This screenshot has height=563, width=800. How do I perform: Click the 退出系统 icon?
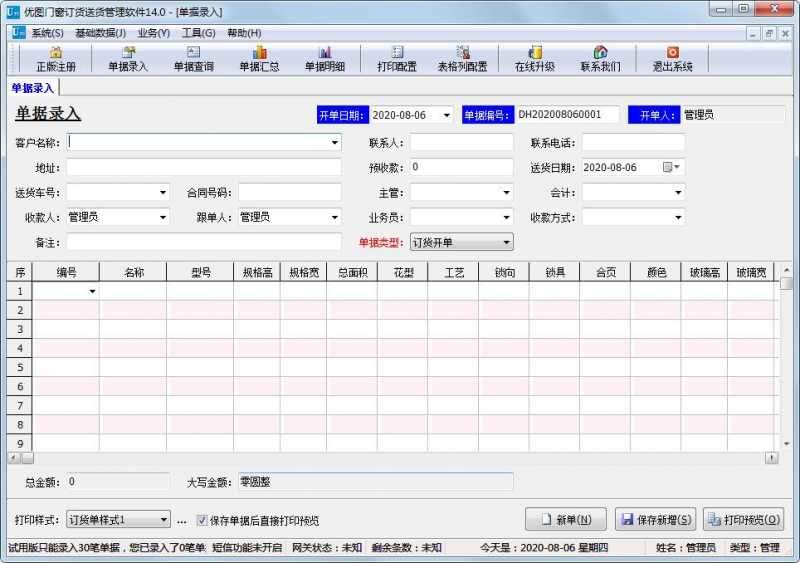672,59
